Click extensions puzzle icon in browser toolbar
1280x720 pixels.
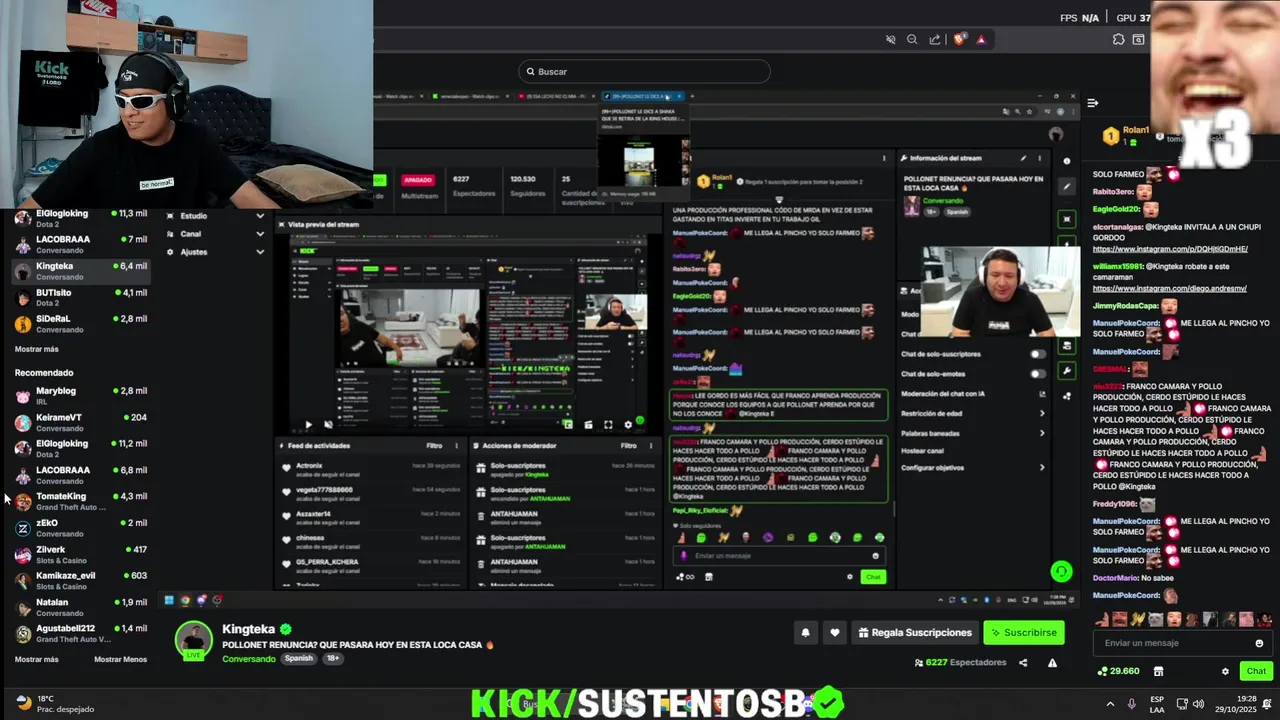(1118, 39)
